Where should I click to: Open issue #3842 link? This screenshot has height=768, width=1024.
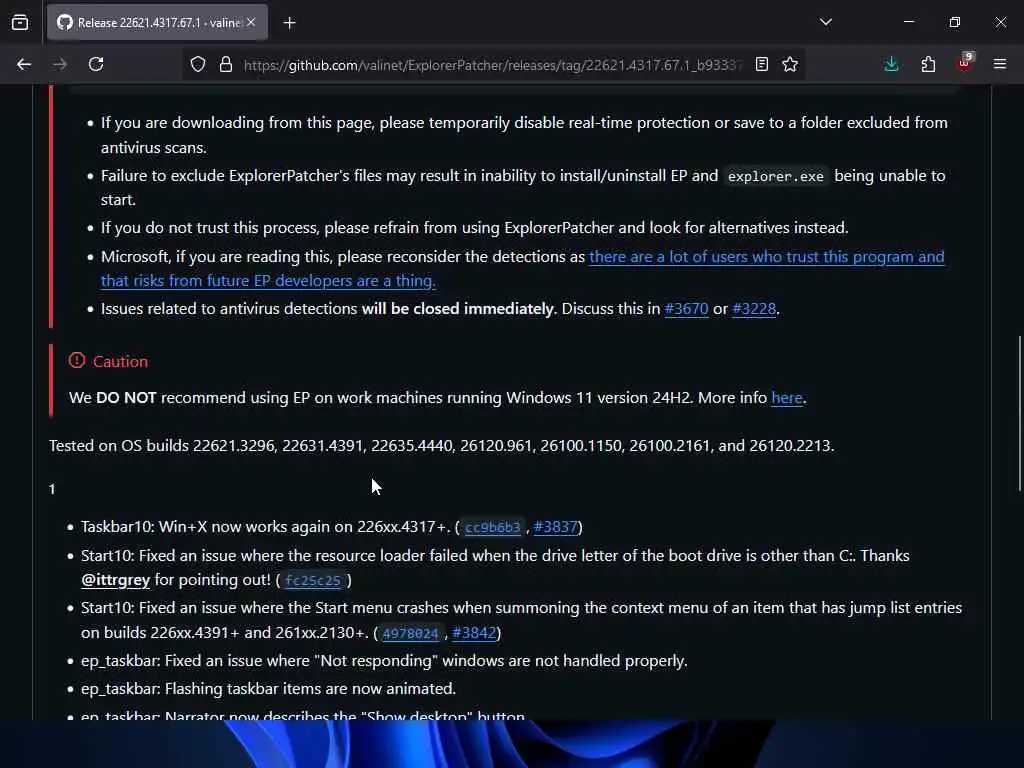[x=474, y=632]
